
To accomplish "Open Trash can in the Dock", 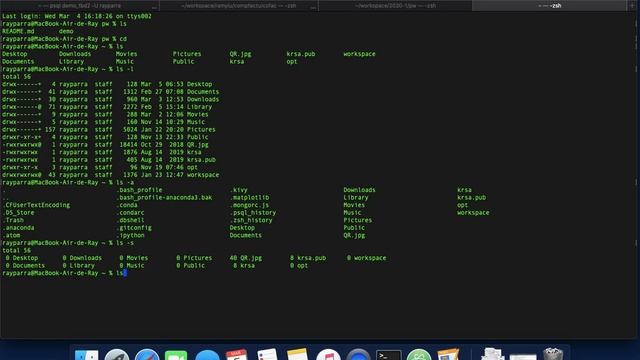I will (x=553, y=354).
